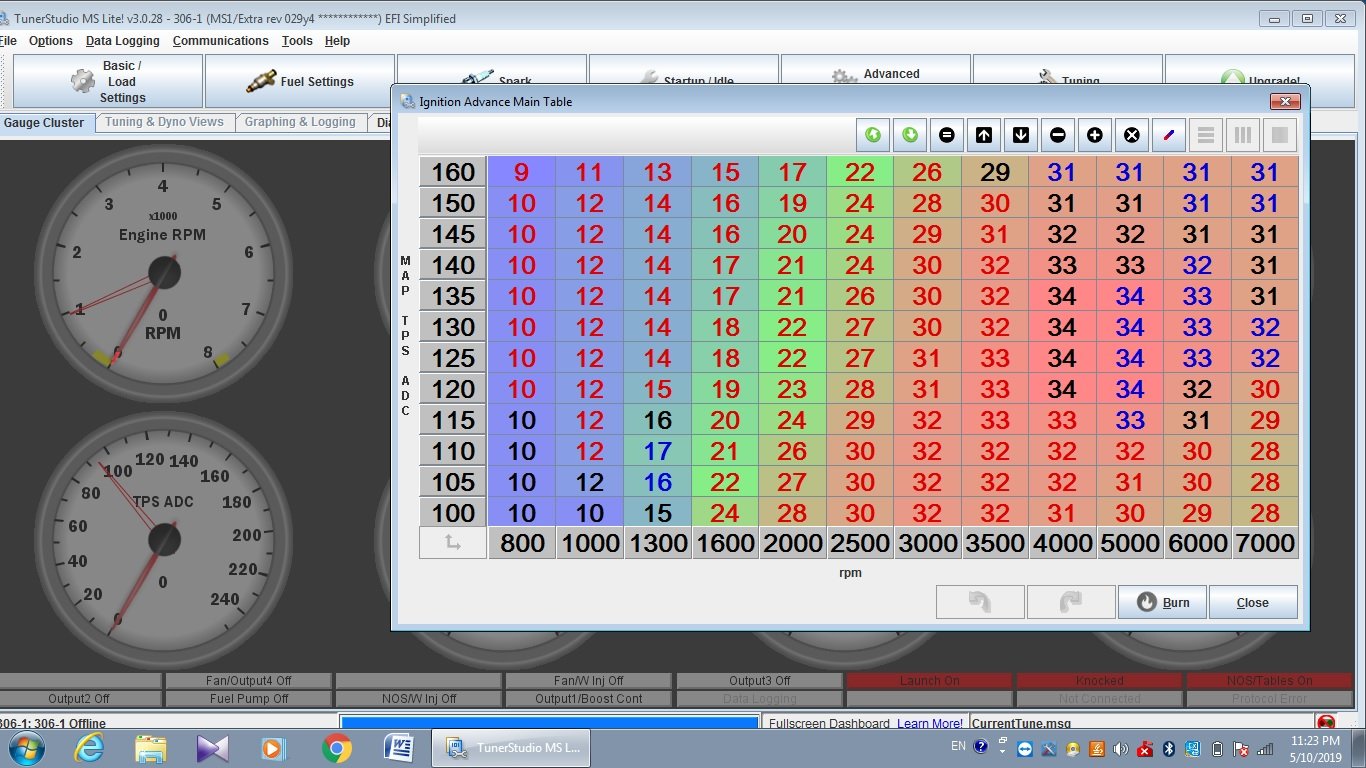Click the TeamViewer tray icon
This screenshot has height=768, width=1366.
(1025, 748)
